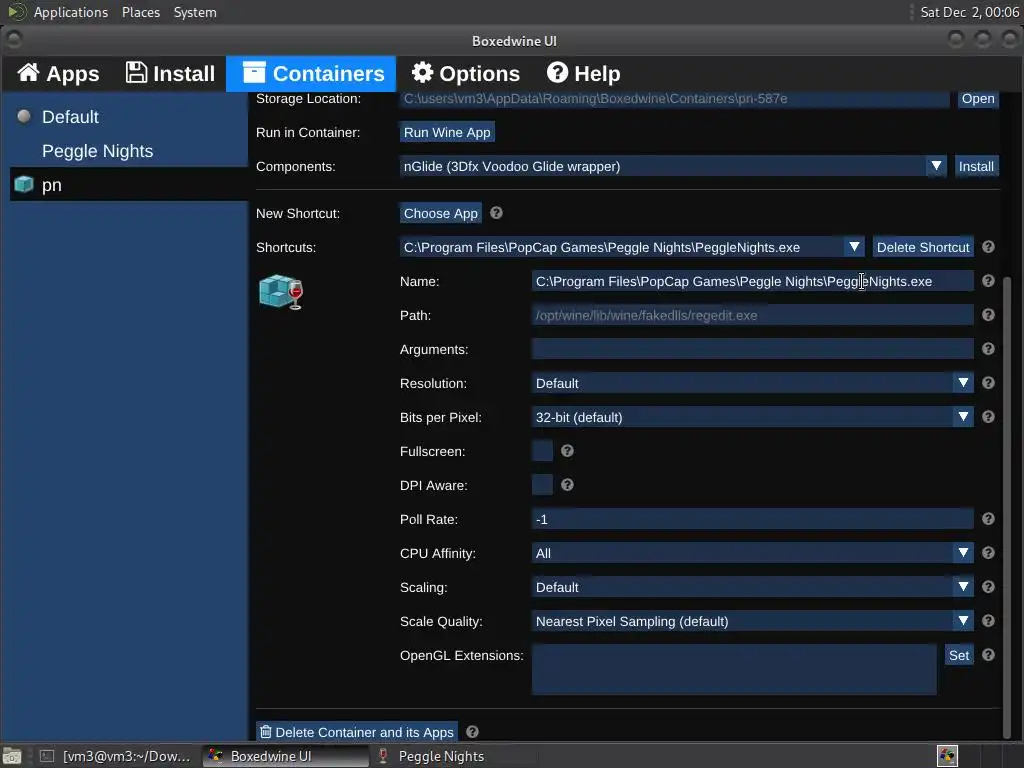Click the Set OpenGL Extensions button
Screen dimensions: 1024x768
tap(959, 655)
